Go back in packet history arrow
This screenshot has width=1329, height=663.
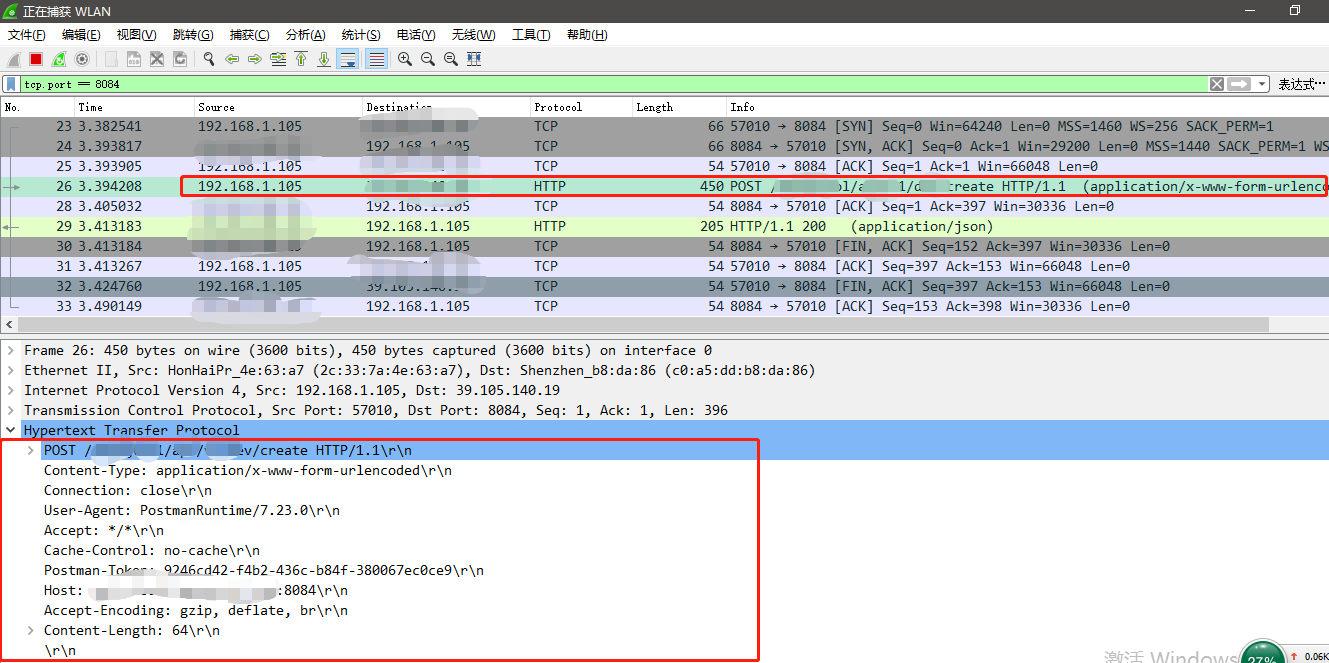point(232,59)
